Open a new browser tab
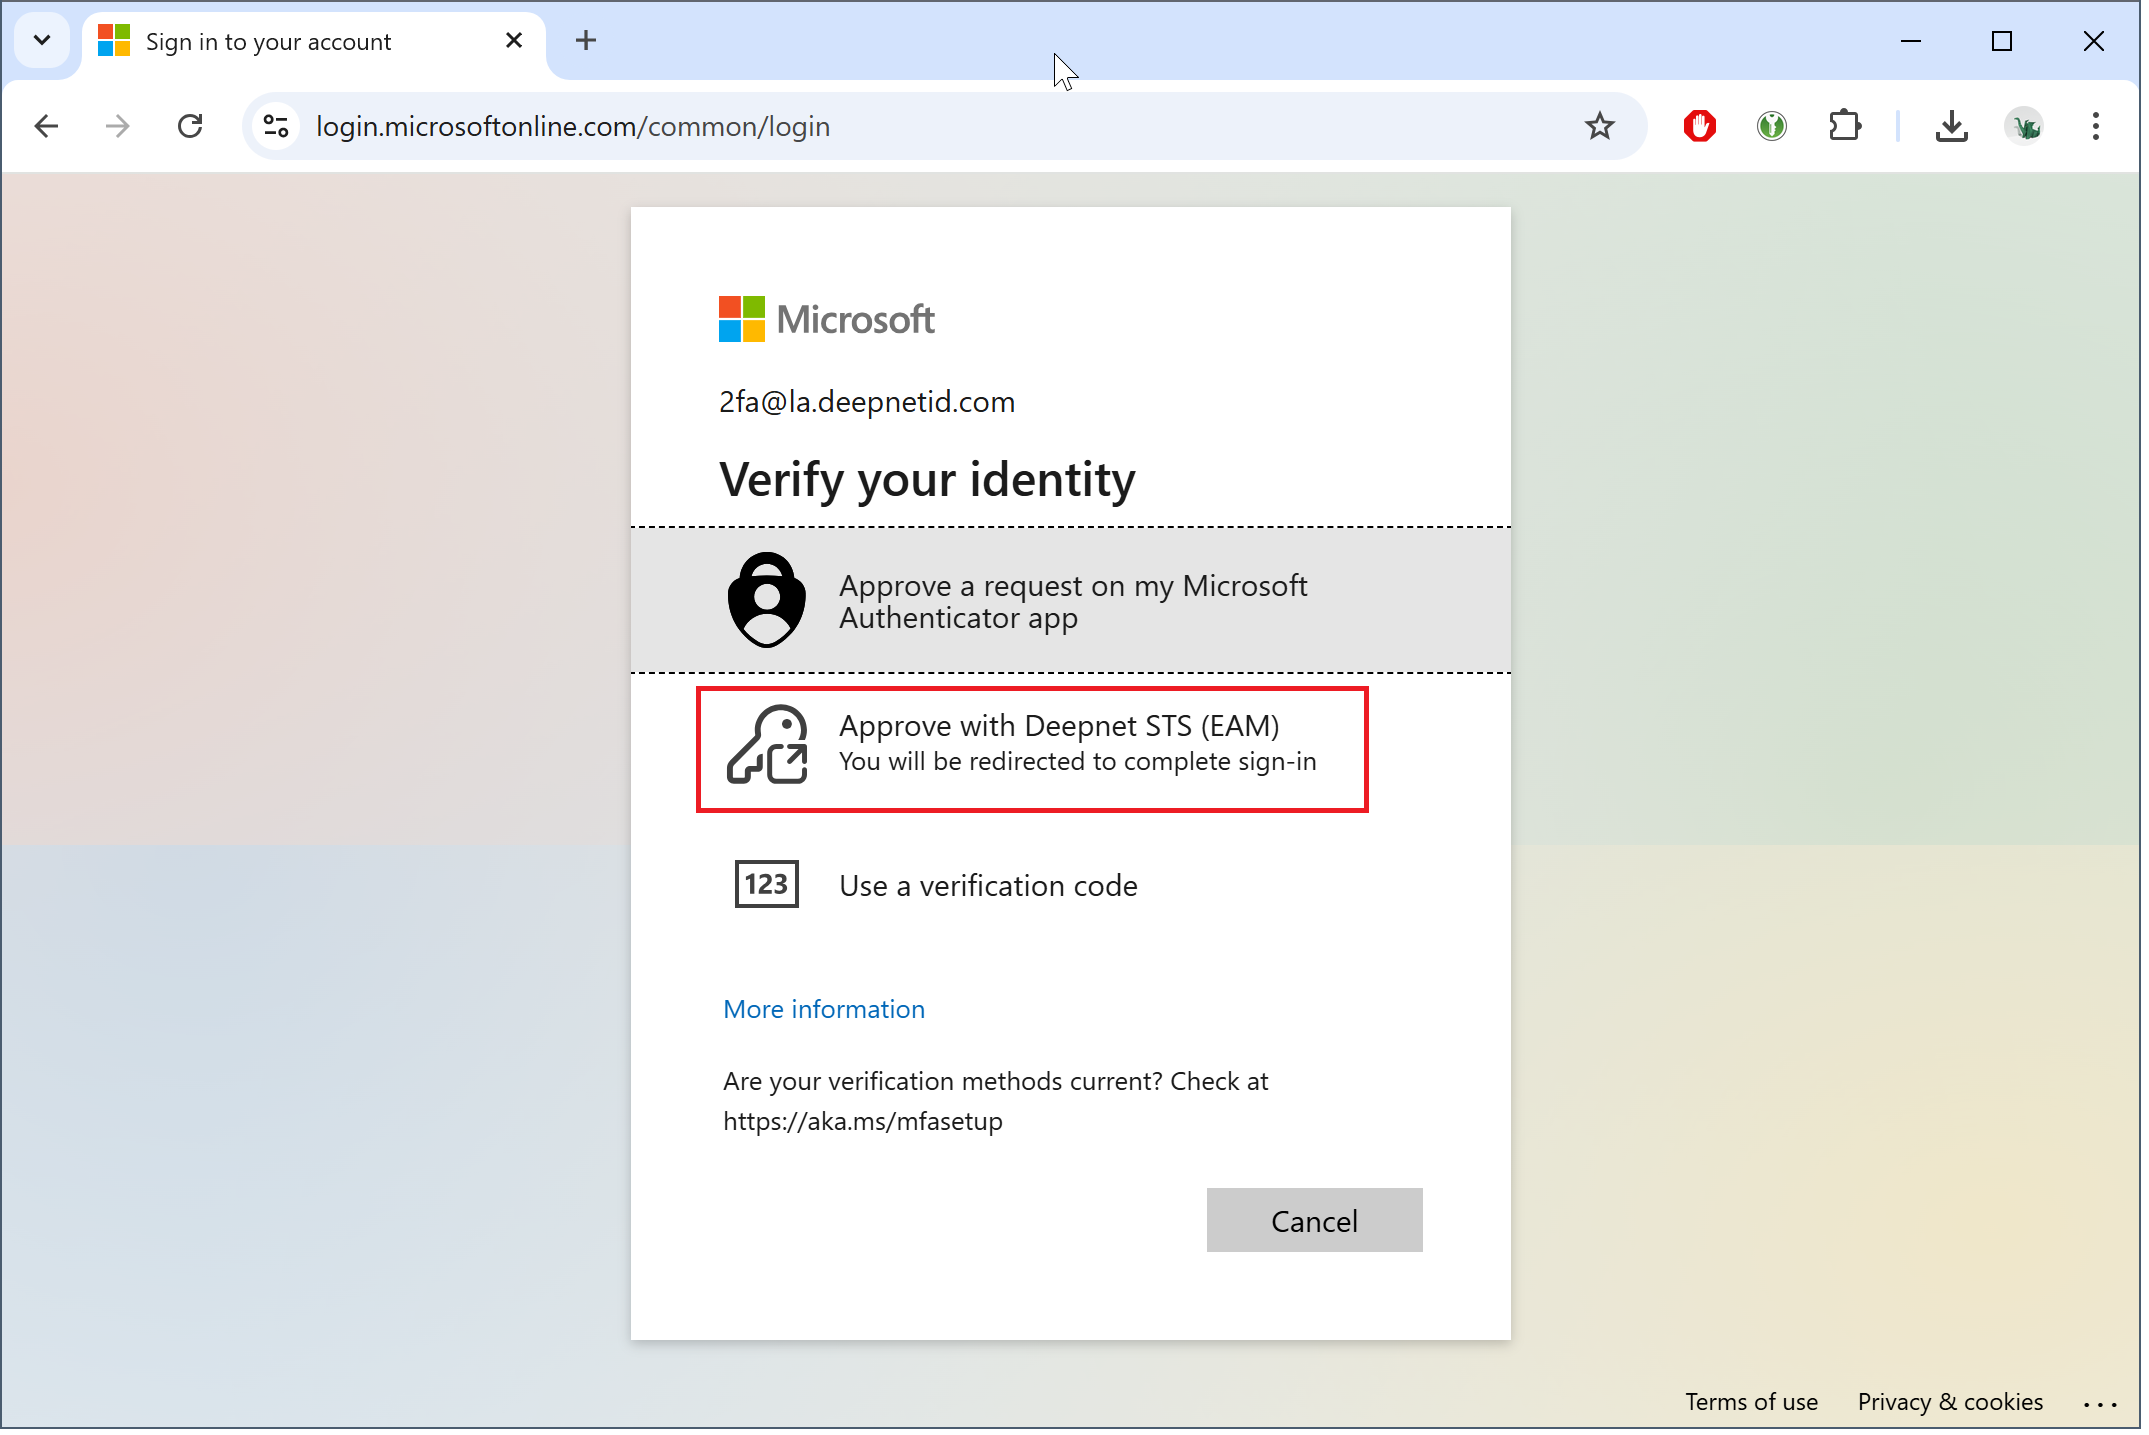 click(588, 41)
